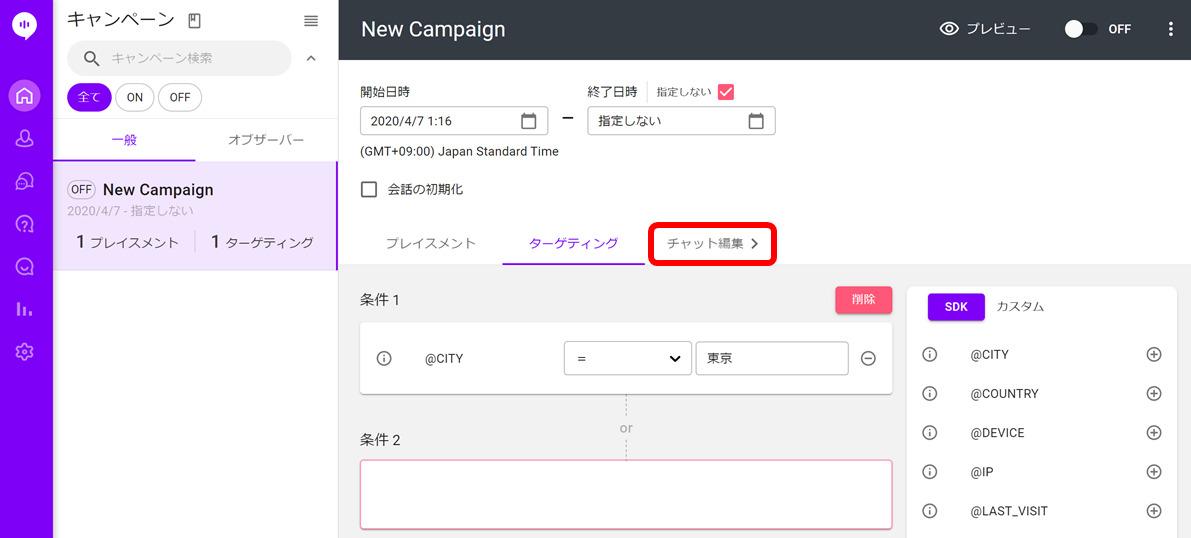Open the home icon in sidebar
1191x538 pixels.
[x=25, y=96]
